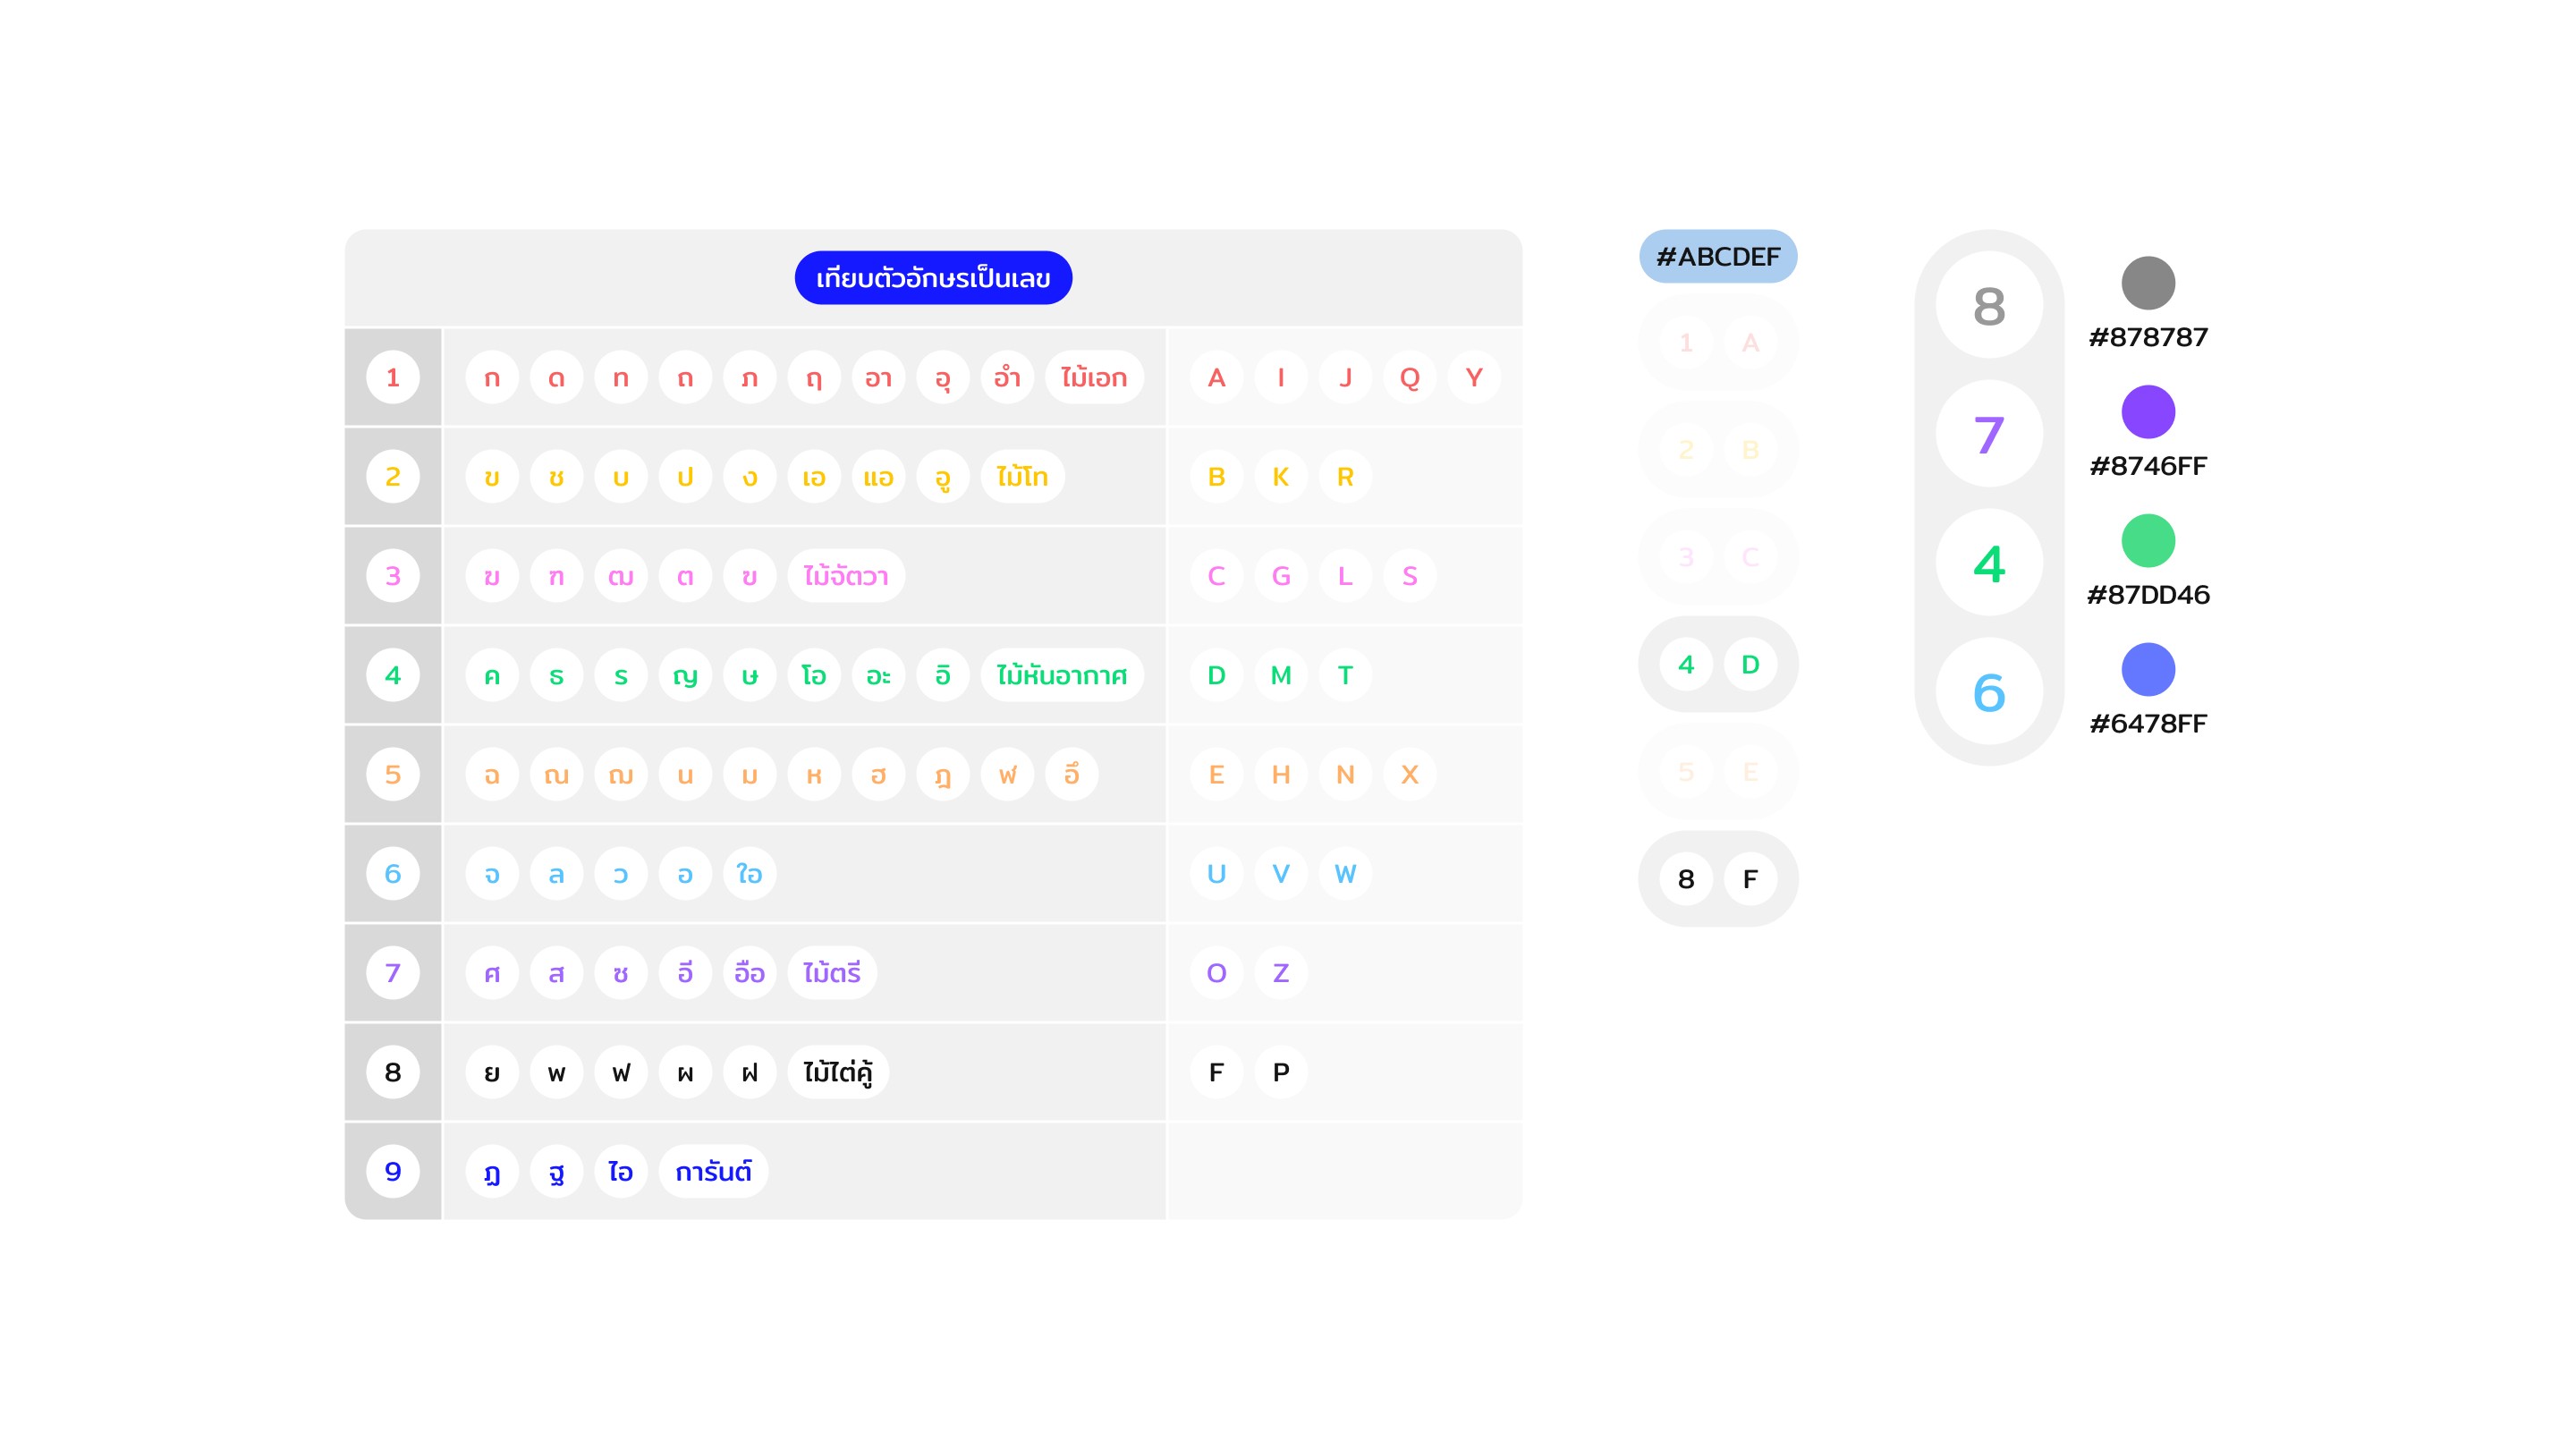This screenshot has height=1449, width=2576.
Task: Pick the green #87DD46 color circle
Action: [x=2147, y=541]
